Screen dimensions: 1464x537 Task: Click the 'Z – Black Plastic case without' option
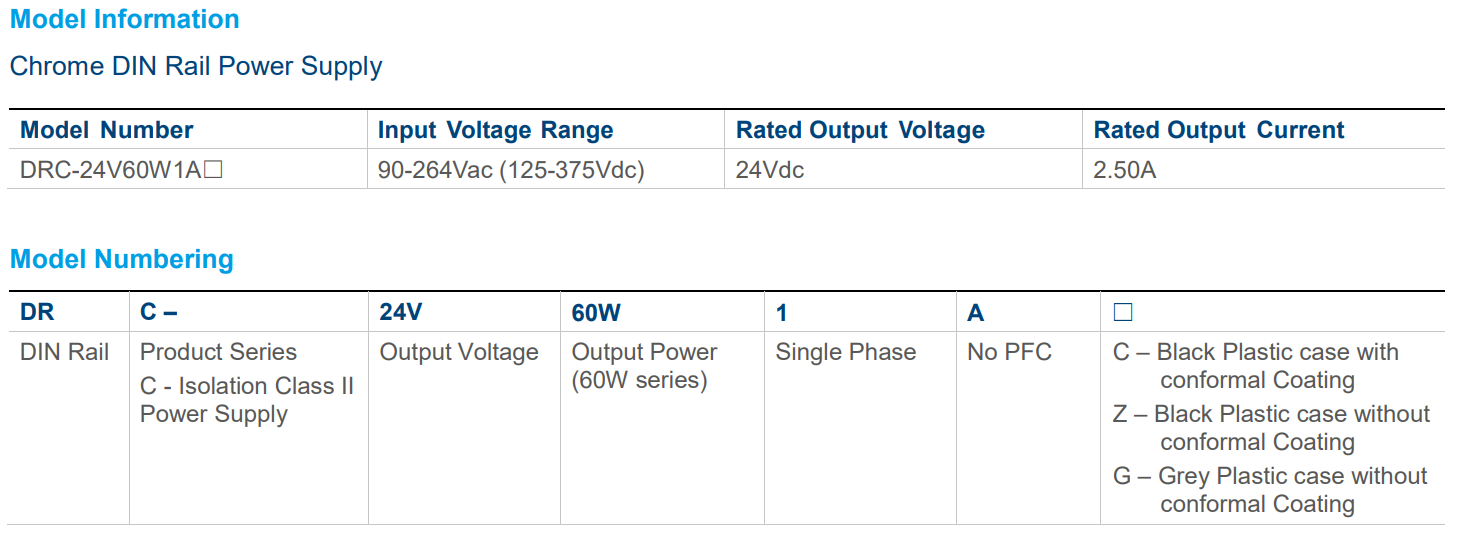point(1271,414)
